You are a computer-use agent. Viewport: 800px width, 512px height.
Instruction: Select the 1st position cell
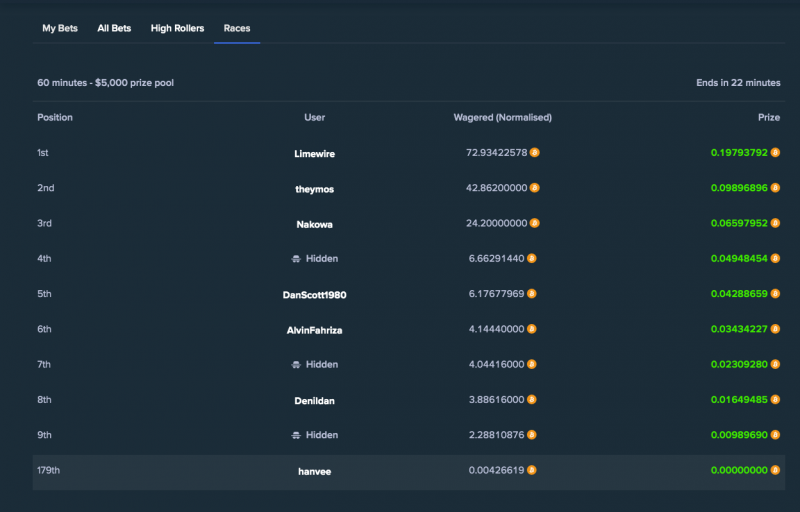coord(43,152)
